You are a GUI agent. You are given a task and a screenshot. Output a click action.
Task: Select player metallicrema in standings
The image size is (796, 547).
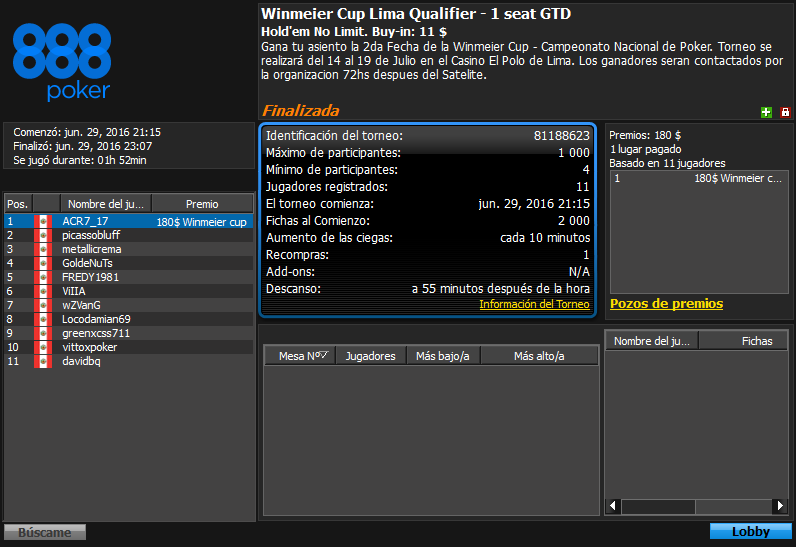point(129,249)
